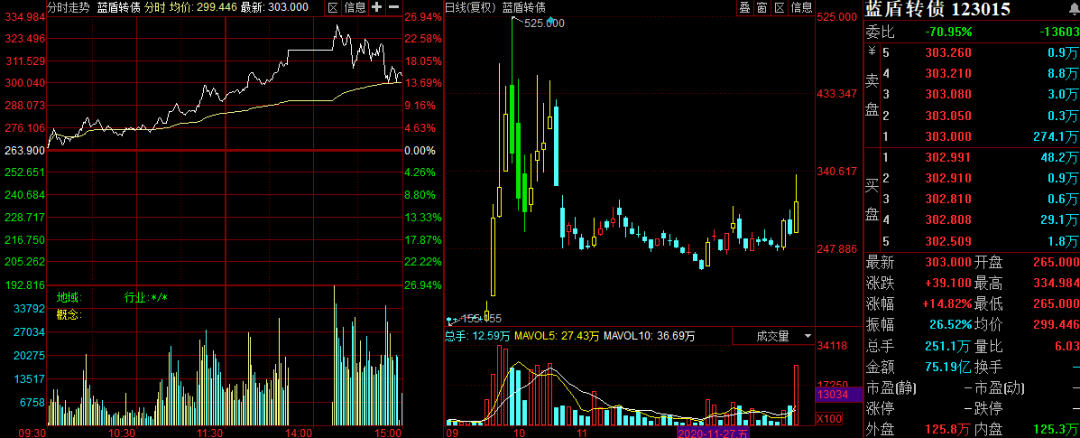Click the 日线(复权) period label

470,8
